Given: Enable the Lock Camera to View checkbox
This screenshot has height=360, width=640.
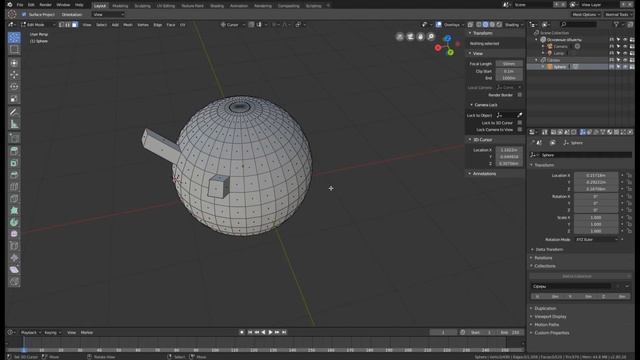Looking at the screenshot, I should pos(520,129).
